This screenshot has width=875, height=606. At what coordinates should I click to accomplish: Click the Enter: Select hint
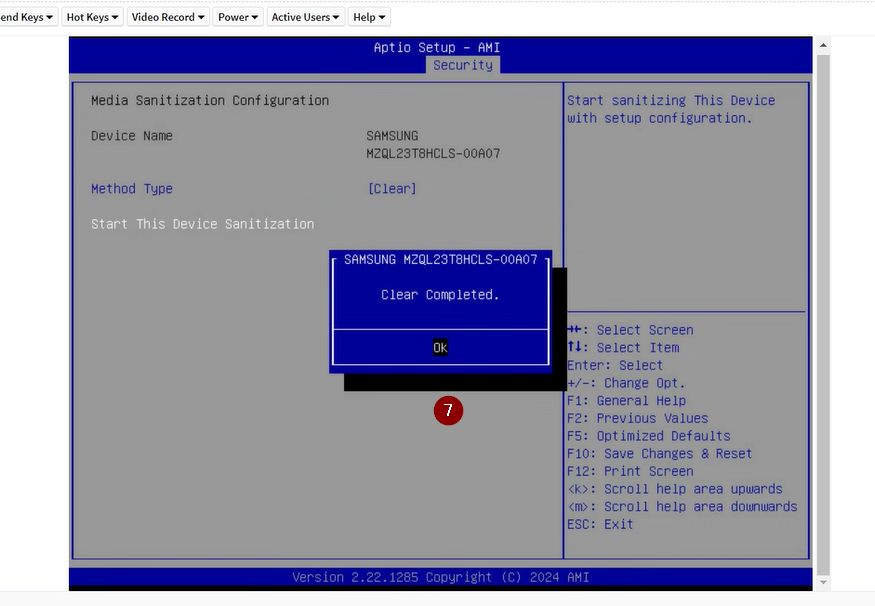click(615, 365)
